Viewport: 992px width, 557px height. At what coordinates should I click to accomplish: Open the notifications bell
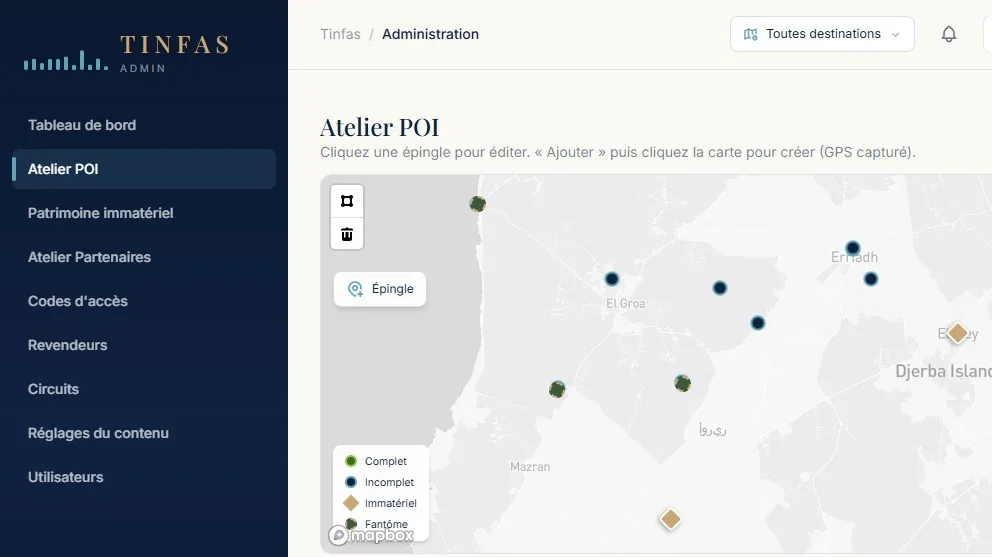[x=948, y=34]
